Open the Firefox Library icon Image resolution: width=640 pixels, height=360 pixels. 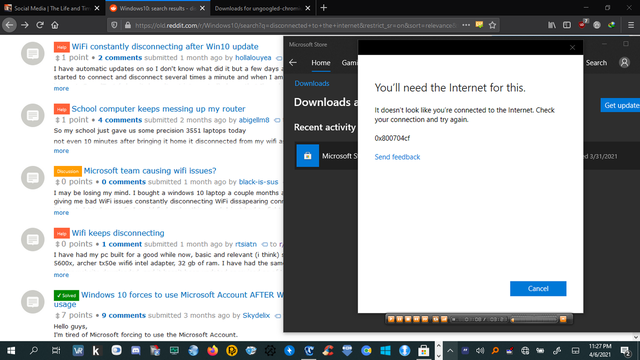pos(552,25)
